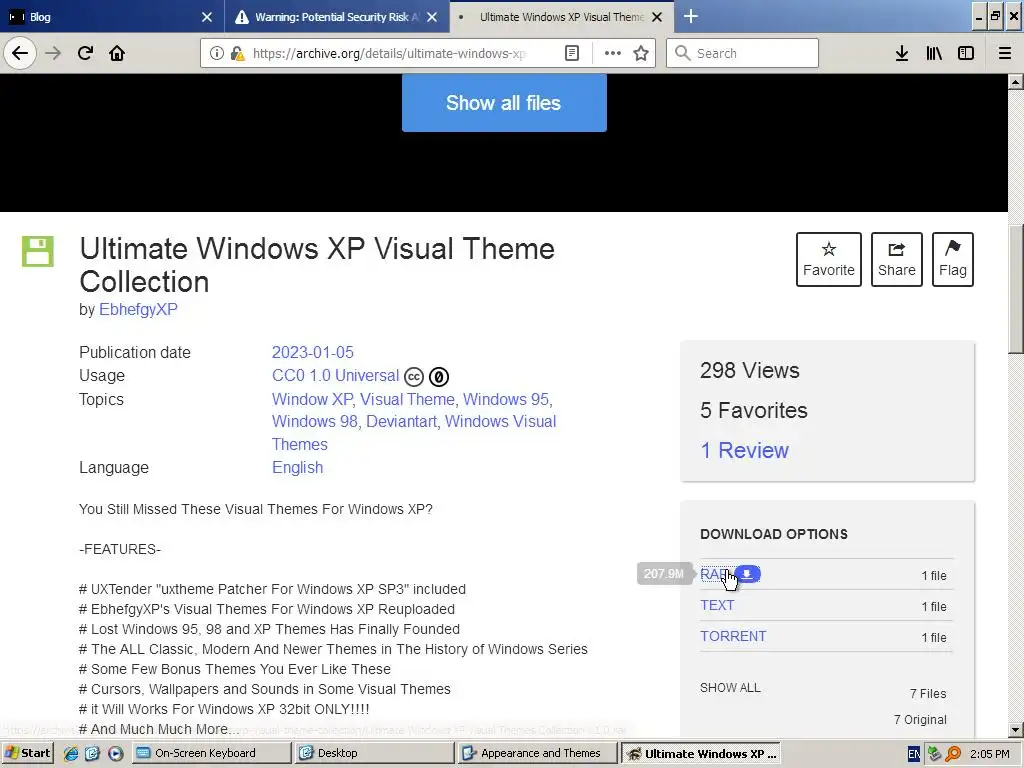Focus the browser Search box

tap(743, 53)
